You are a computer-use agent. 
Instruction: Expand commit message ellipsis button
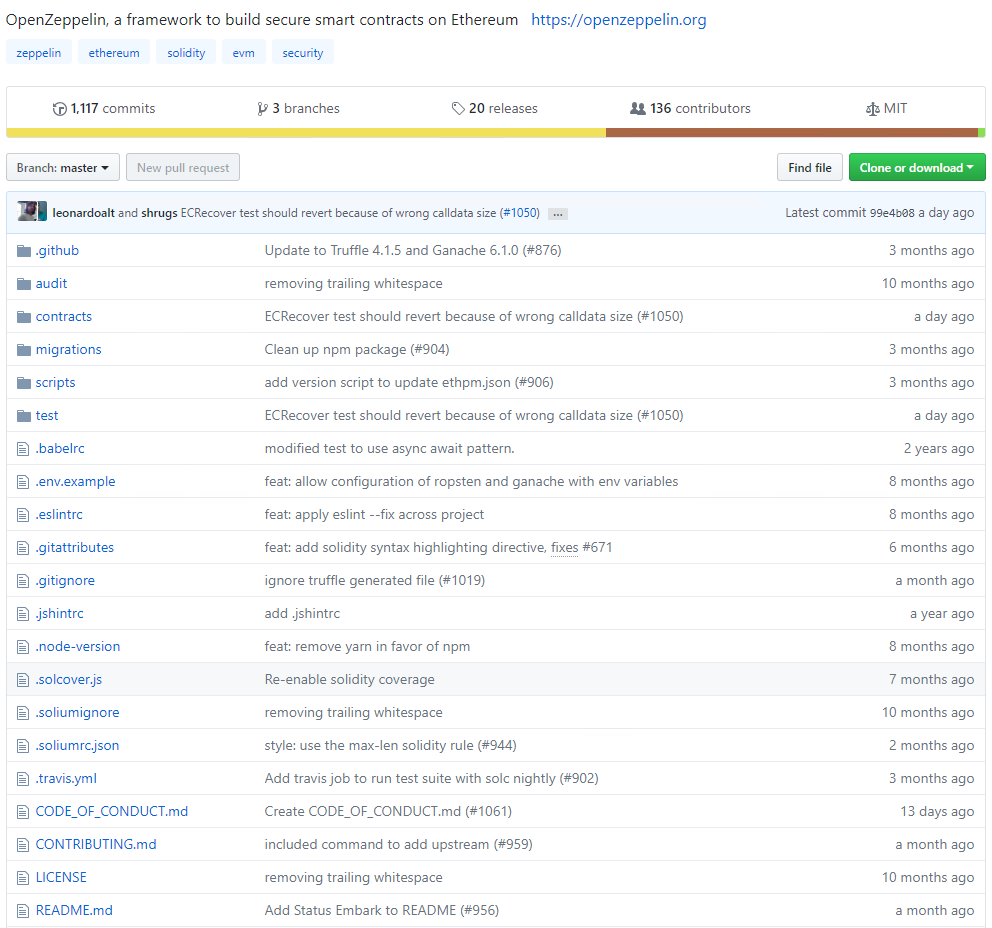coord(557,214)
